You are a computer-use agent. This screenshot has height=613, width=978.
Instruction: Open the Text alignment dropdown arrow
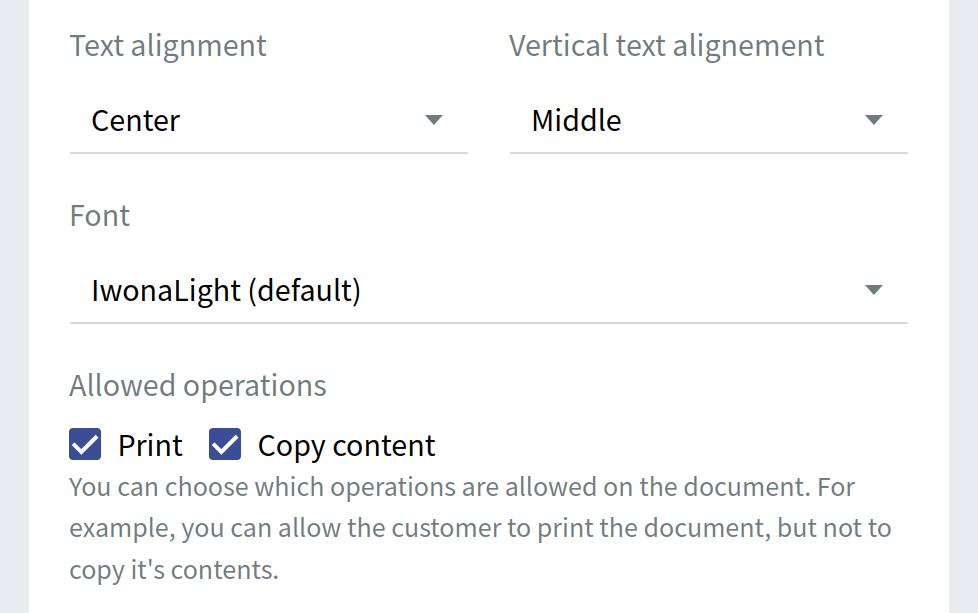click(434, 119)
